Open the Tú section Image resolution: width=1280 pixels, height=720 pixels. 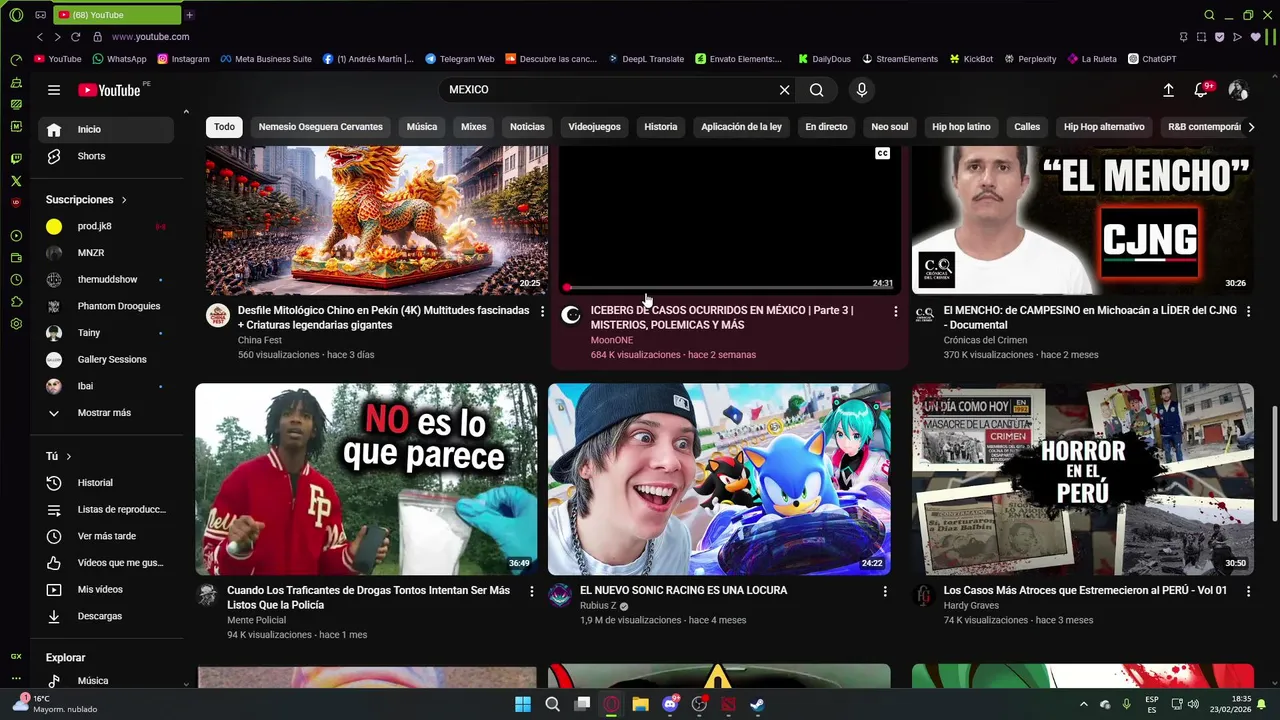58,456
